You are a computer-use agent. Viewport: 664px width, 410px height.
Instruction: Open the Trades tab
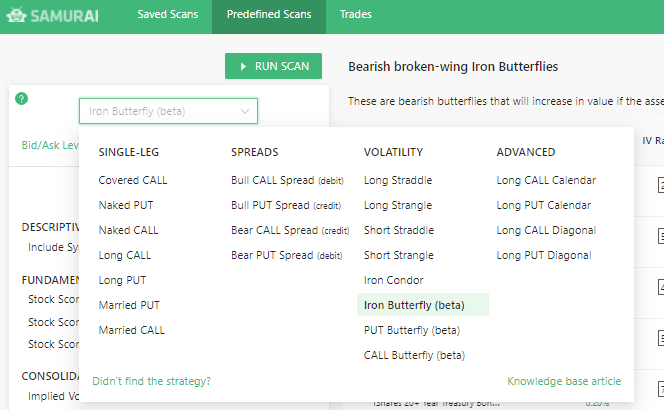pos(356,14)
